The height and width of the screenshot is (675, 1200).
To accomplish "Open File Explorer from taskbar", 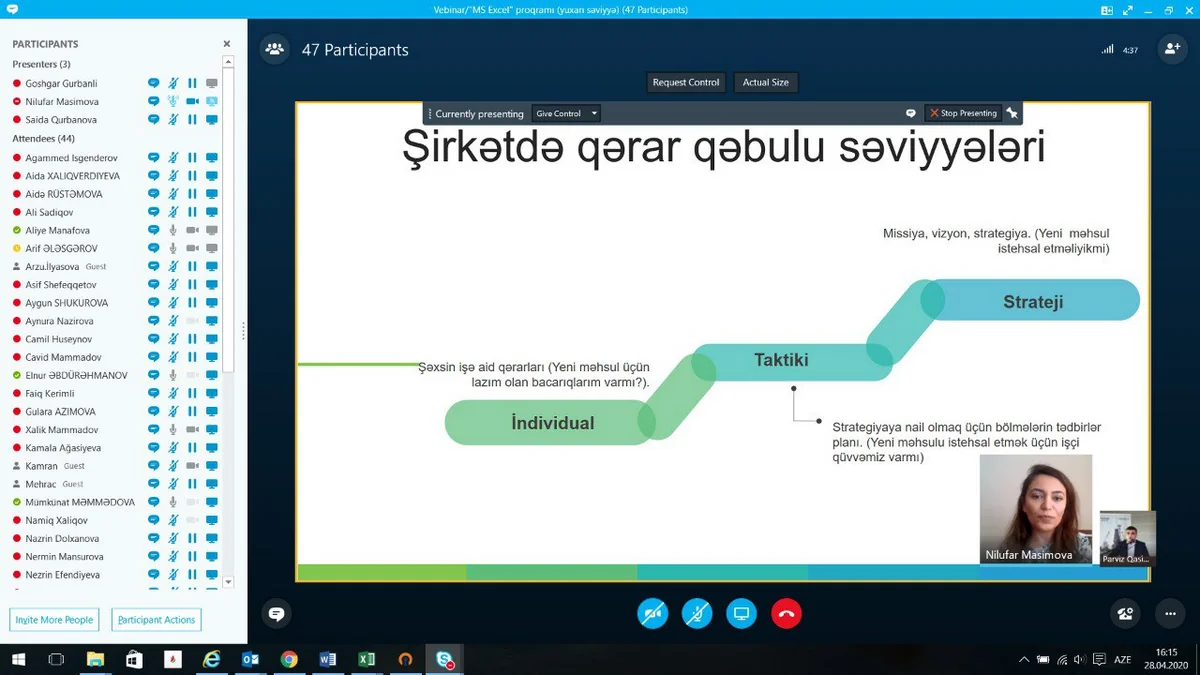I will pos(95,660).
